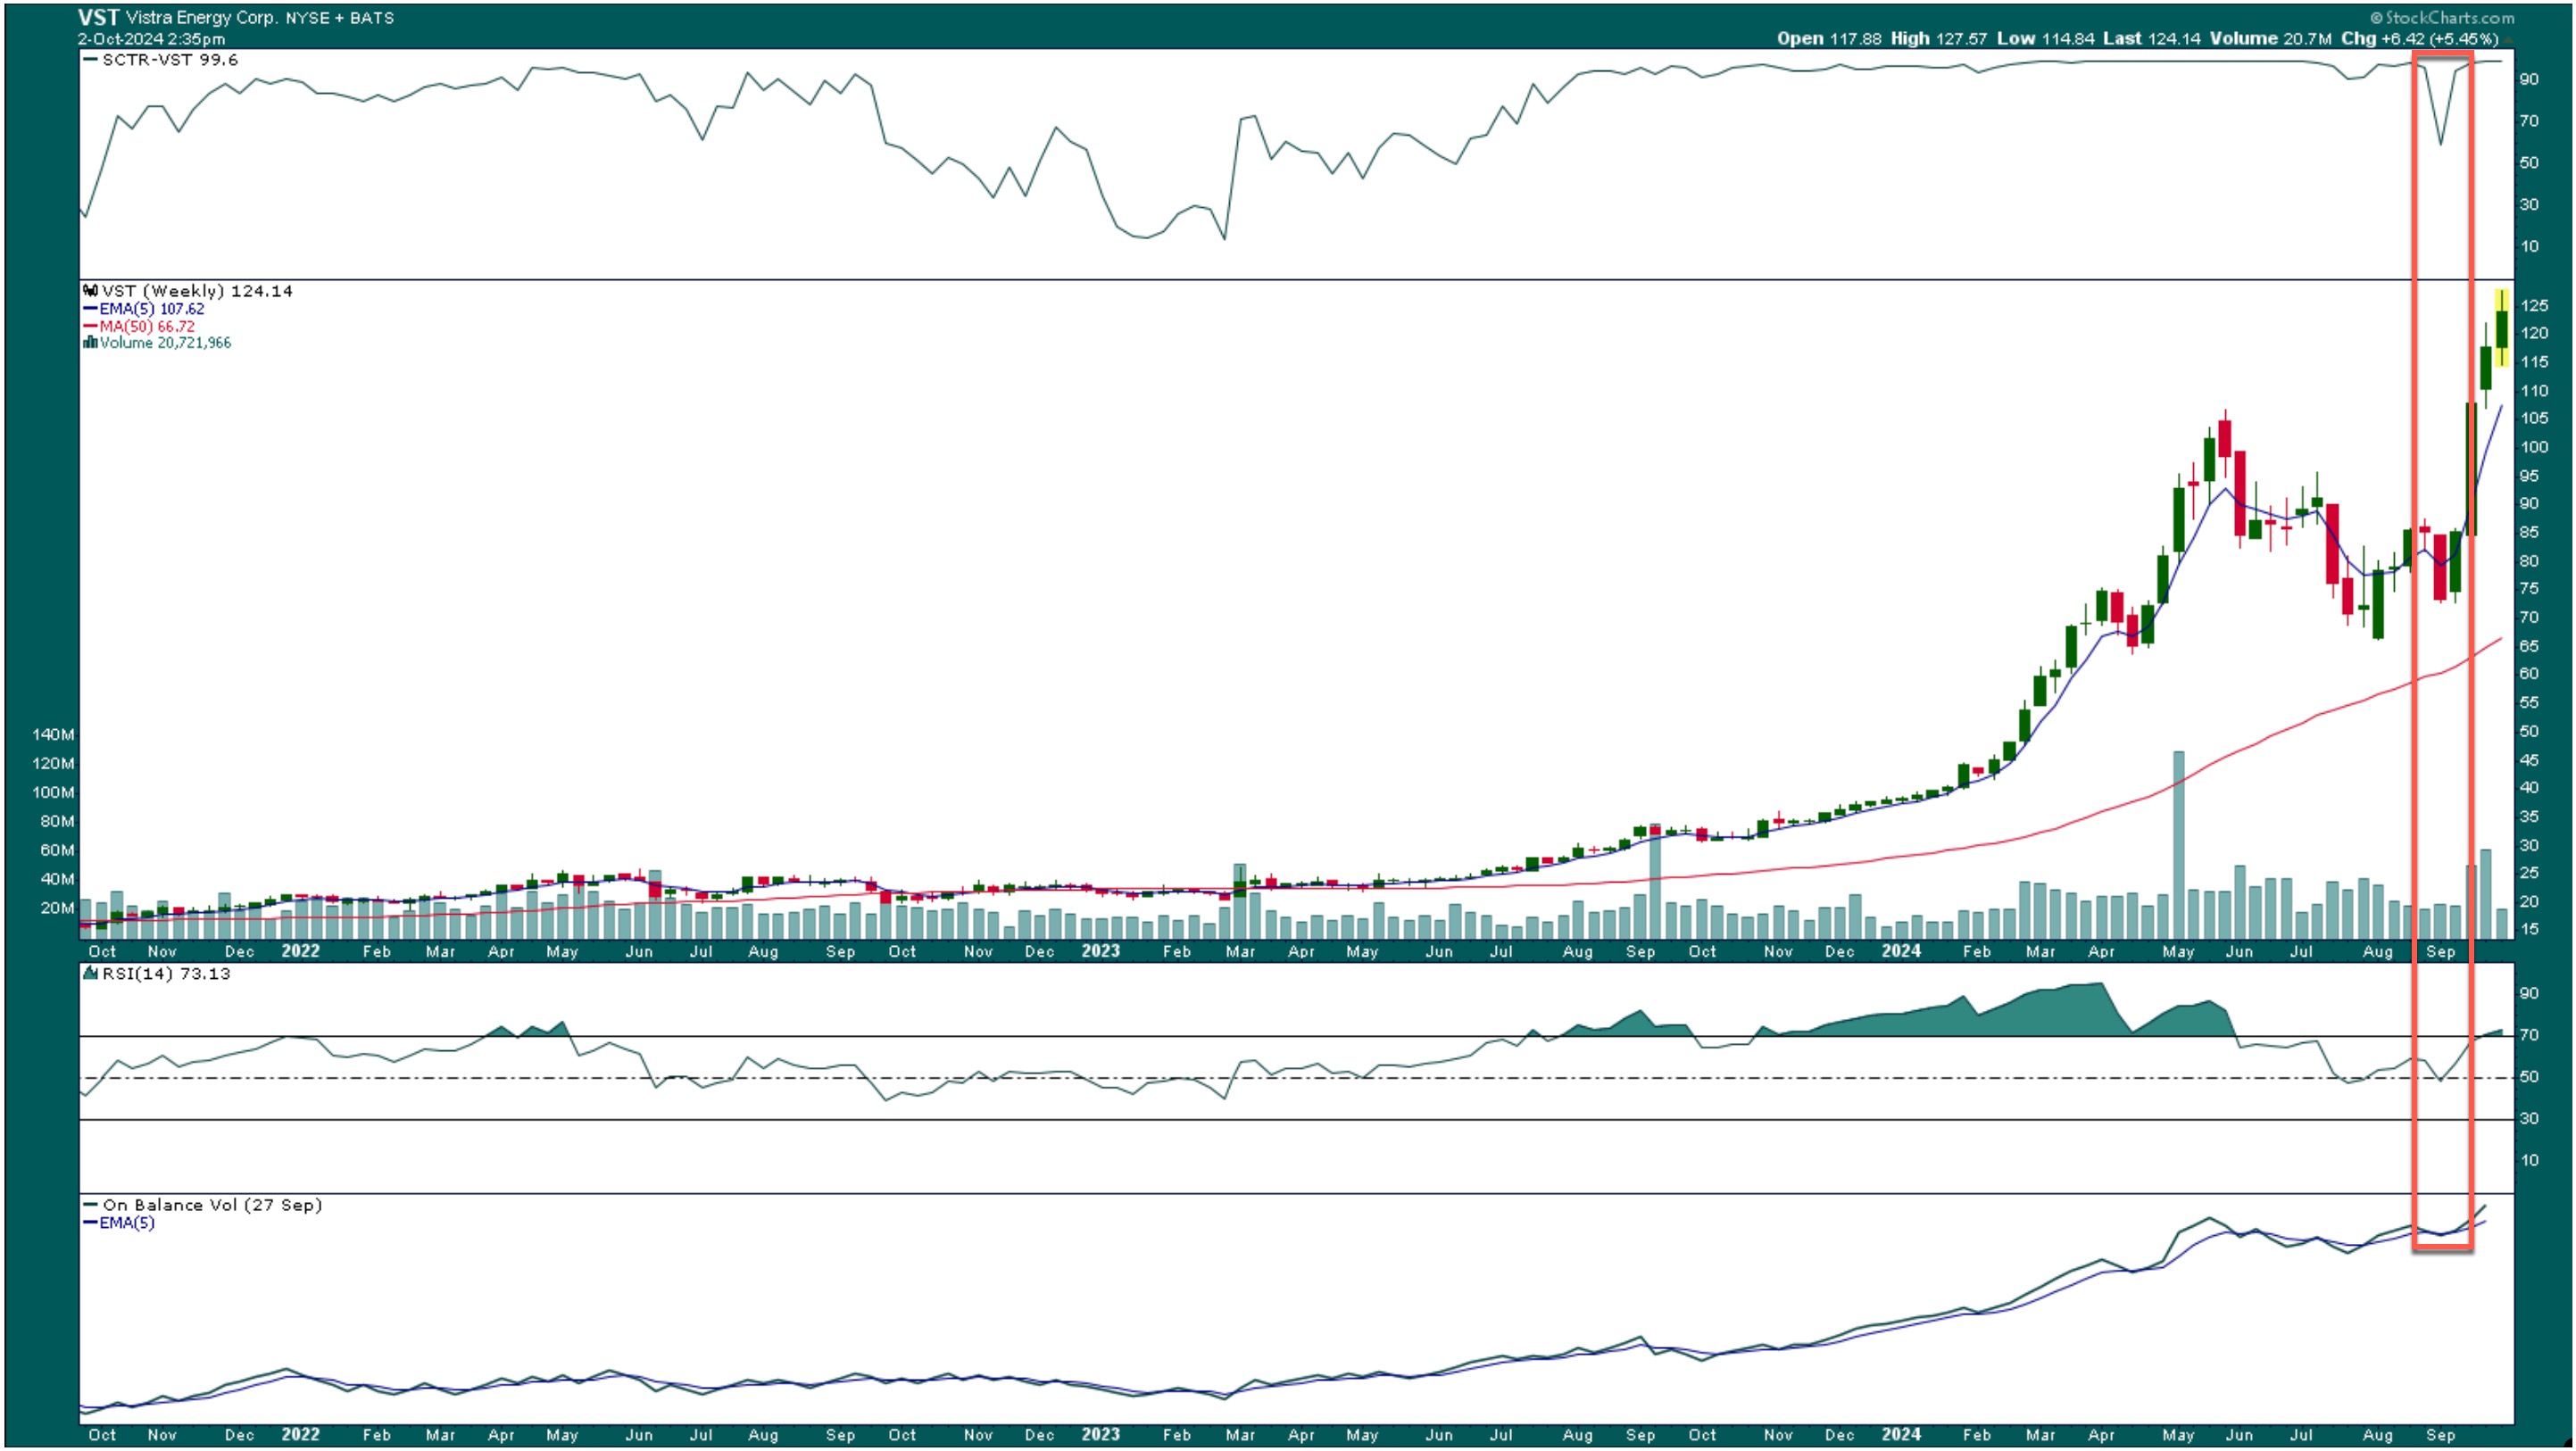Viewport: 2576px width, 1451px height.
Task: Click the RSI 70 overbought level label
Action: 2530,1035
